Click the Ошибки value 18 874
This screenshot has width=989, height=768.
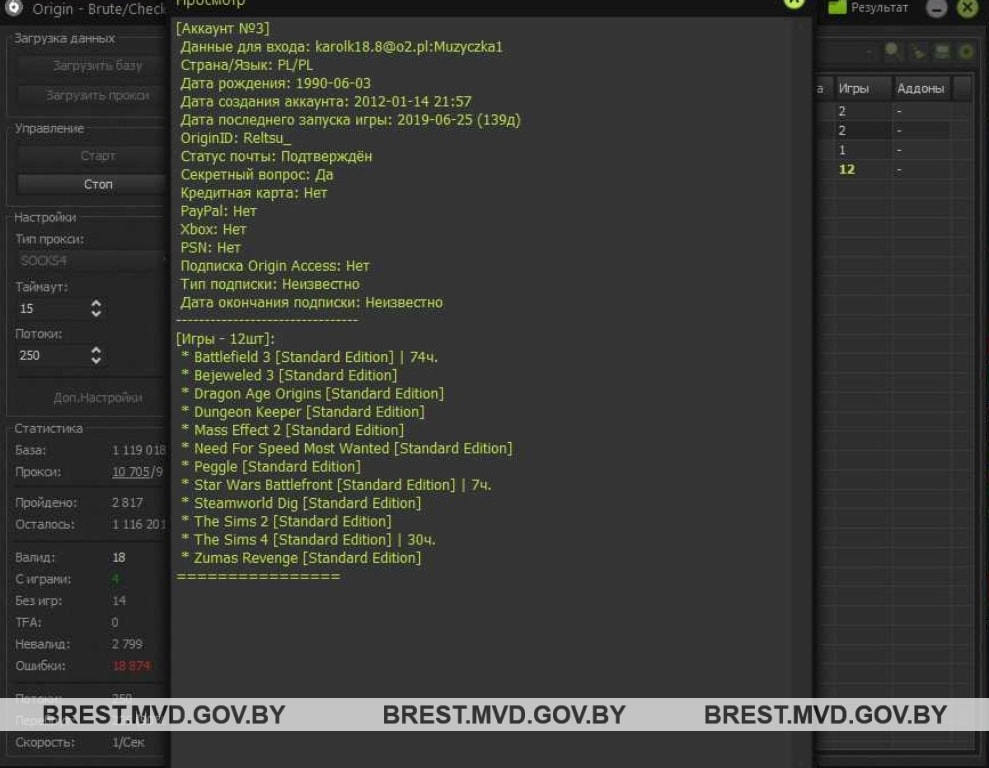click(x=131, y=666)
